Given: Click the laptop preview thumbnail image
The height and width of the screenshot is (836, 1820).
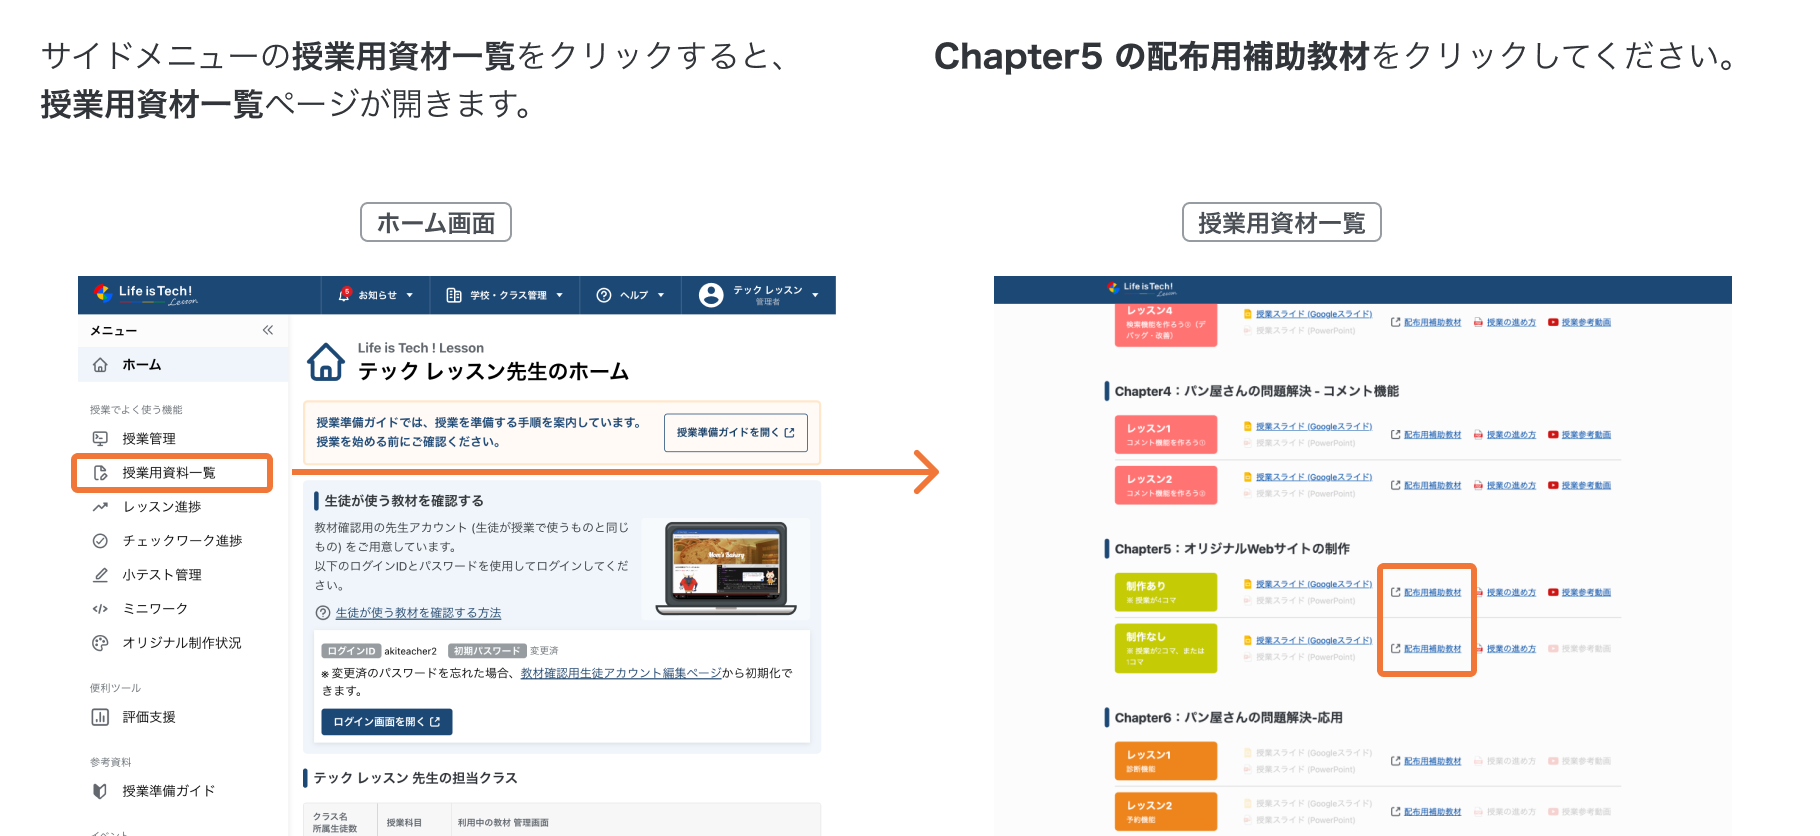Looking at the screenshot, I should pos(726,567).
